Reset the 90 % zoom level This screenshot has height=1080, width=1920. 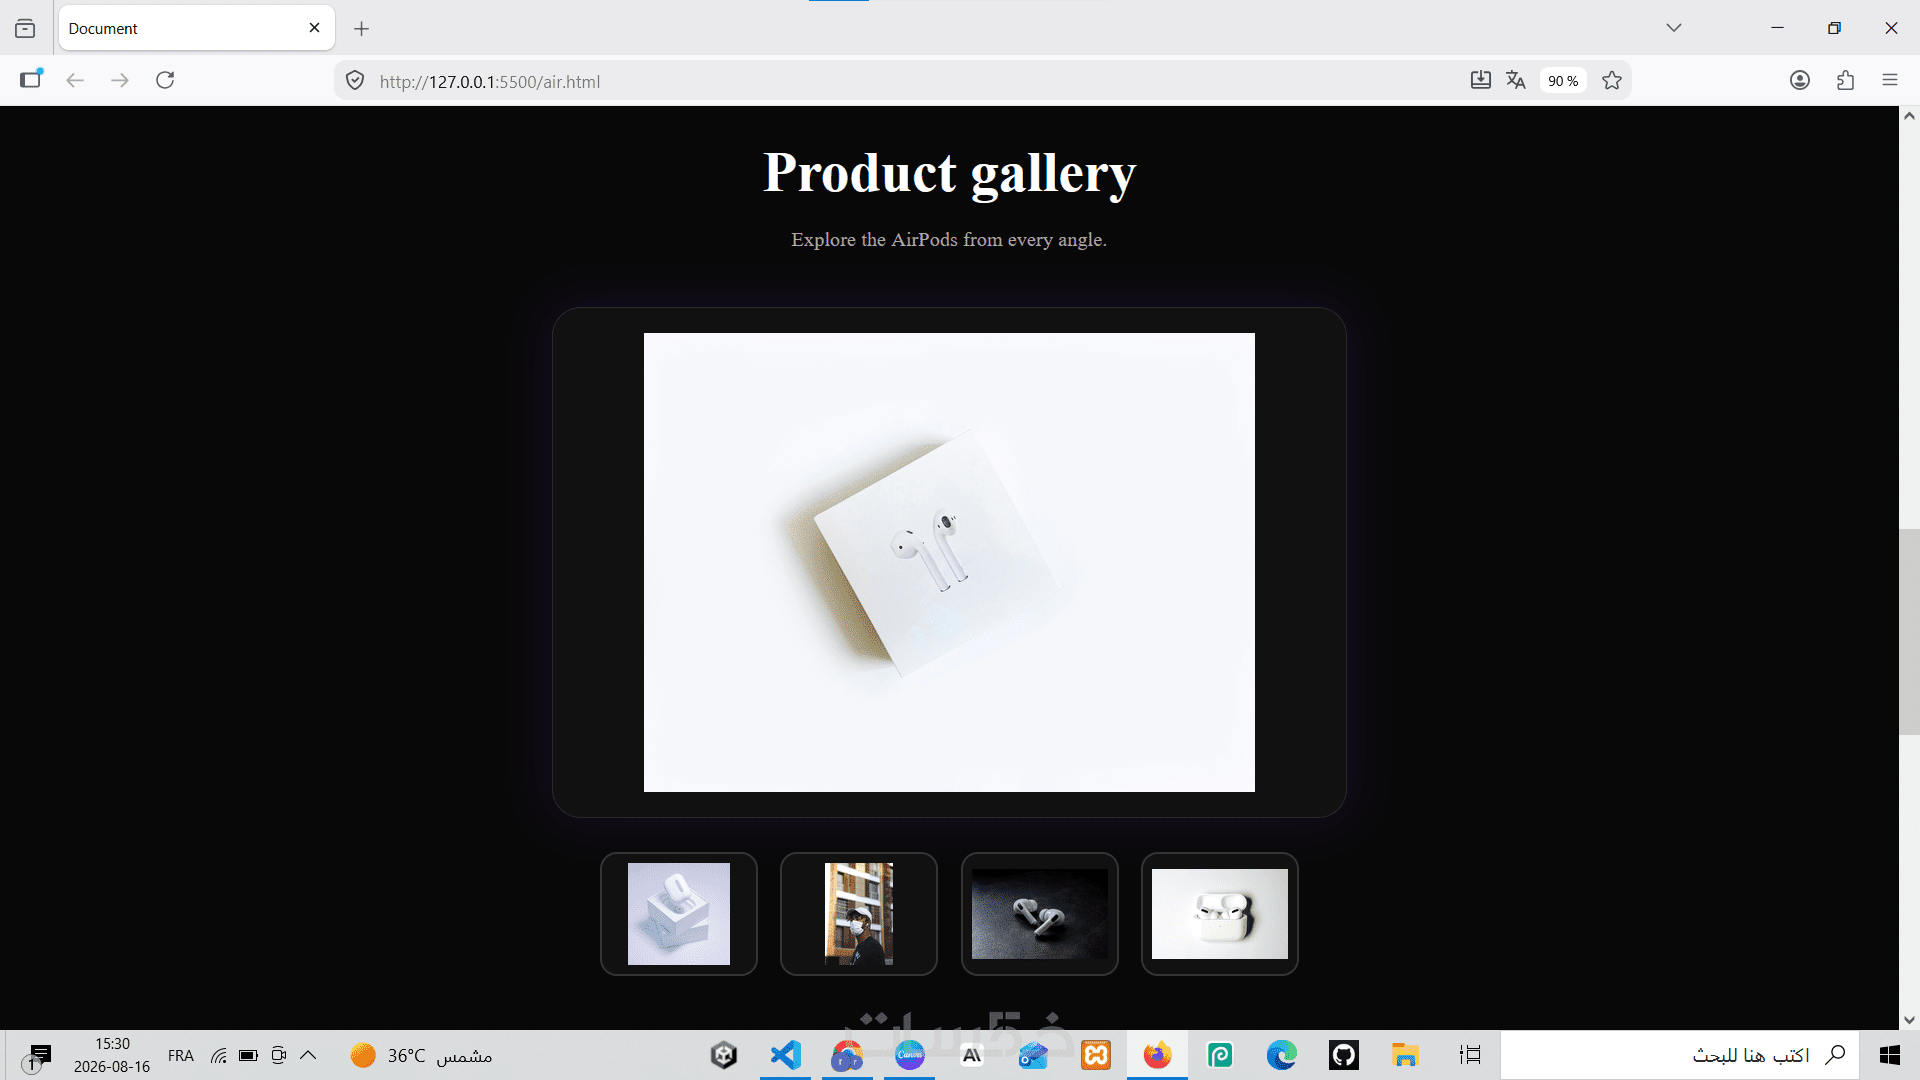click(x=1563, y=81)
